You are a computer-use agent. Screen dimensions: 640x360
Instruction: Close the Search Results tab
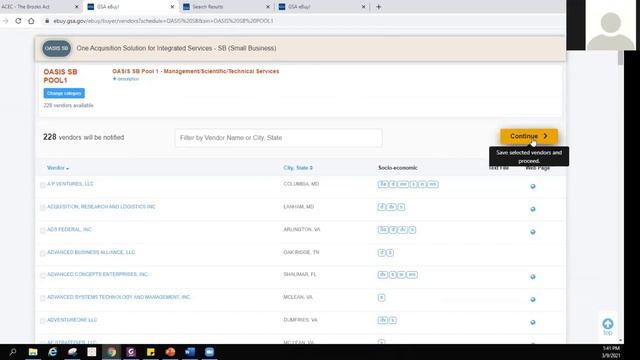[268, 7]
